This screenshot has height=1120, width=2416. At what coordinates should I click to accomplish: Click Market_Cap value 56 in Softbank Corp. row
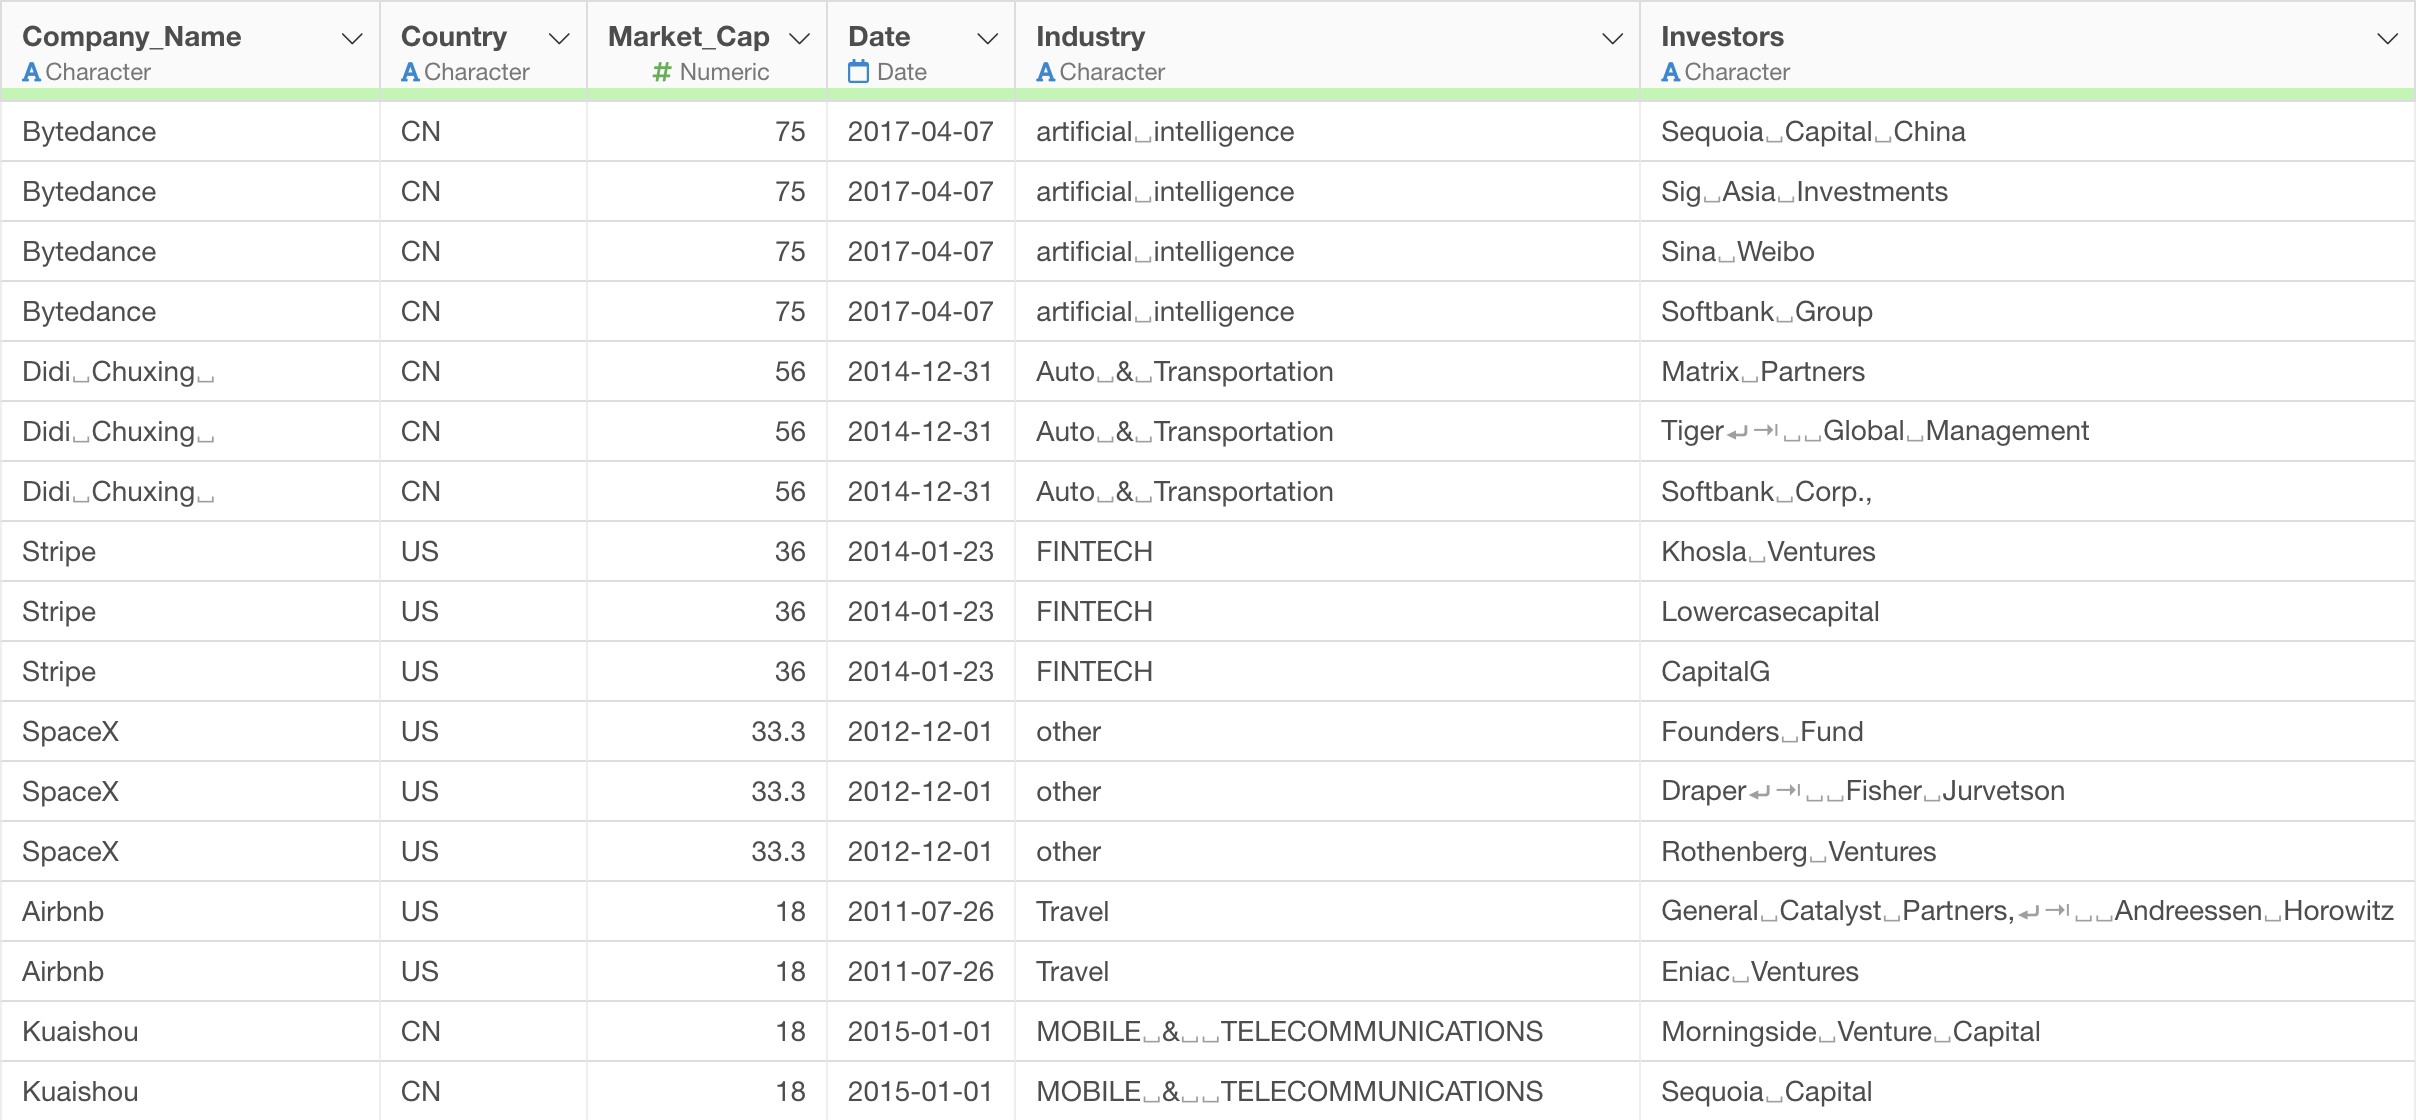(x=790, y=492)
